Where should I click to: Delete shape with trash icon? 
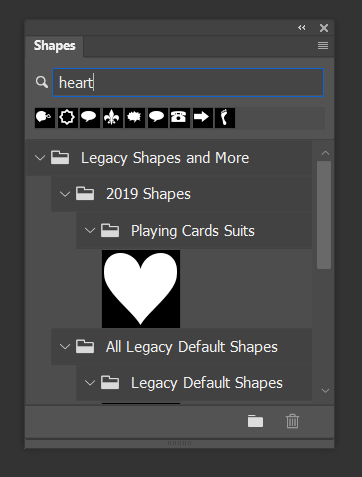pyautogui.click(x=292, y=421)
